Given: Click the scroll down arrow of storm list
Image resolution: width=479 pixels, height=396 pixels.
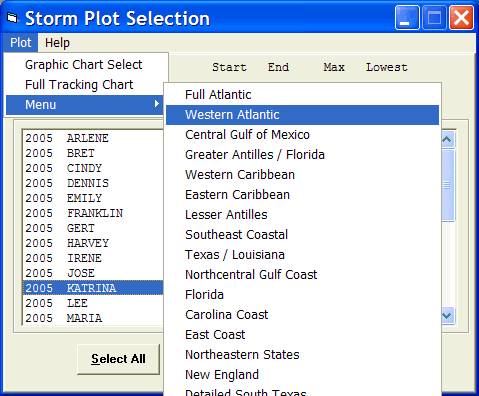Looking at the screenshot, I should point(447,315).
